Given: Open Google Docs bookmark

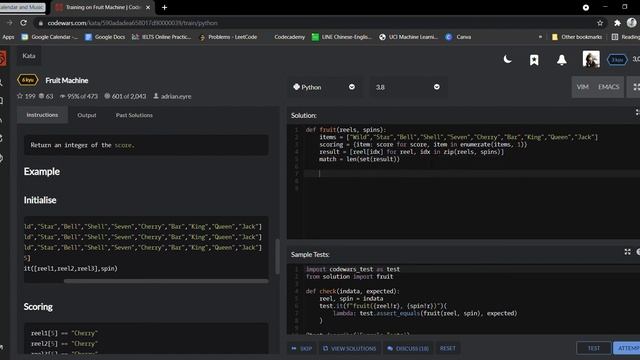Looking at the screenshot, I should coord(105,37).
